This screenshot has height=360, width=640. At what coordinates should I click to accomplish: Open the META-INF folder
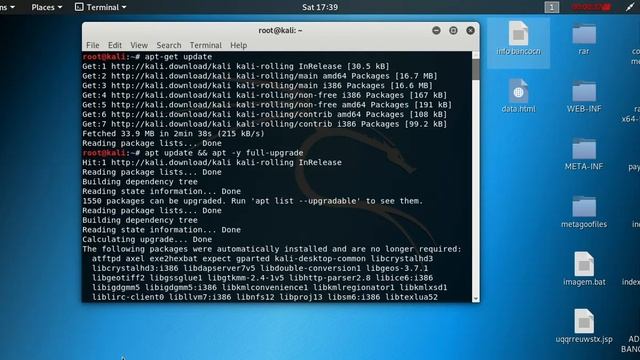(x=584, y=149)
